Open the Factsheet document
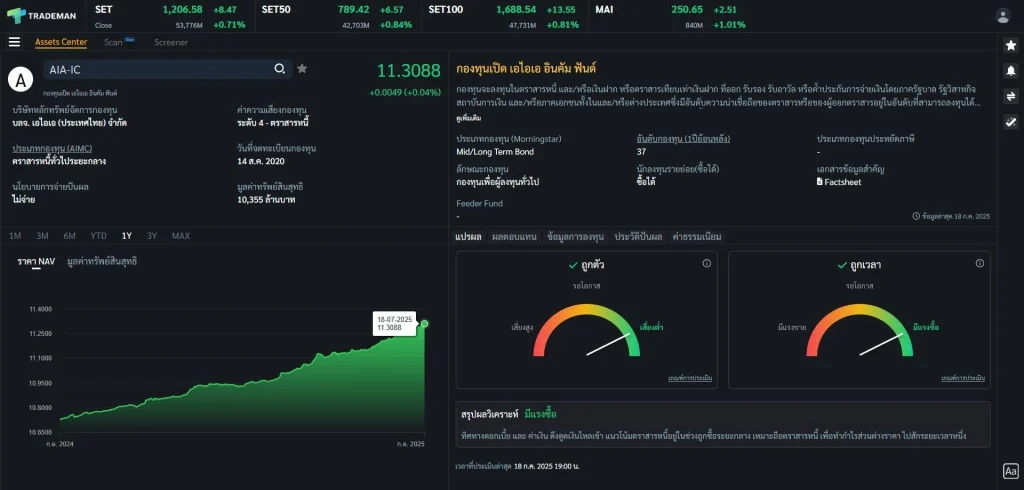The height and width of the screenshot is (490, 1024). [x=839, y=182]
